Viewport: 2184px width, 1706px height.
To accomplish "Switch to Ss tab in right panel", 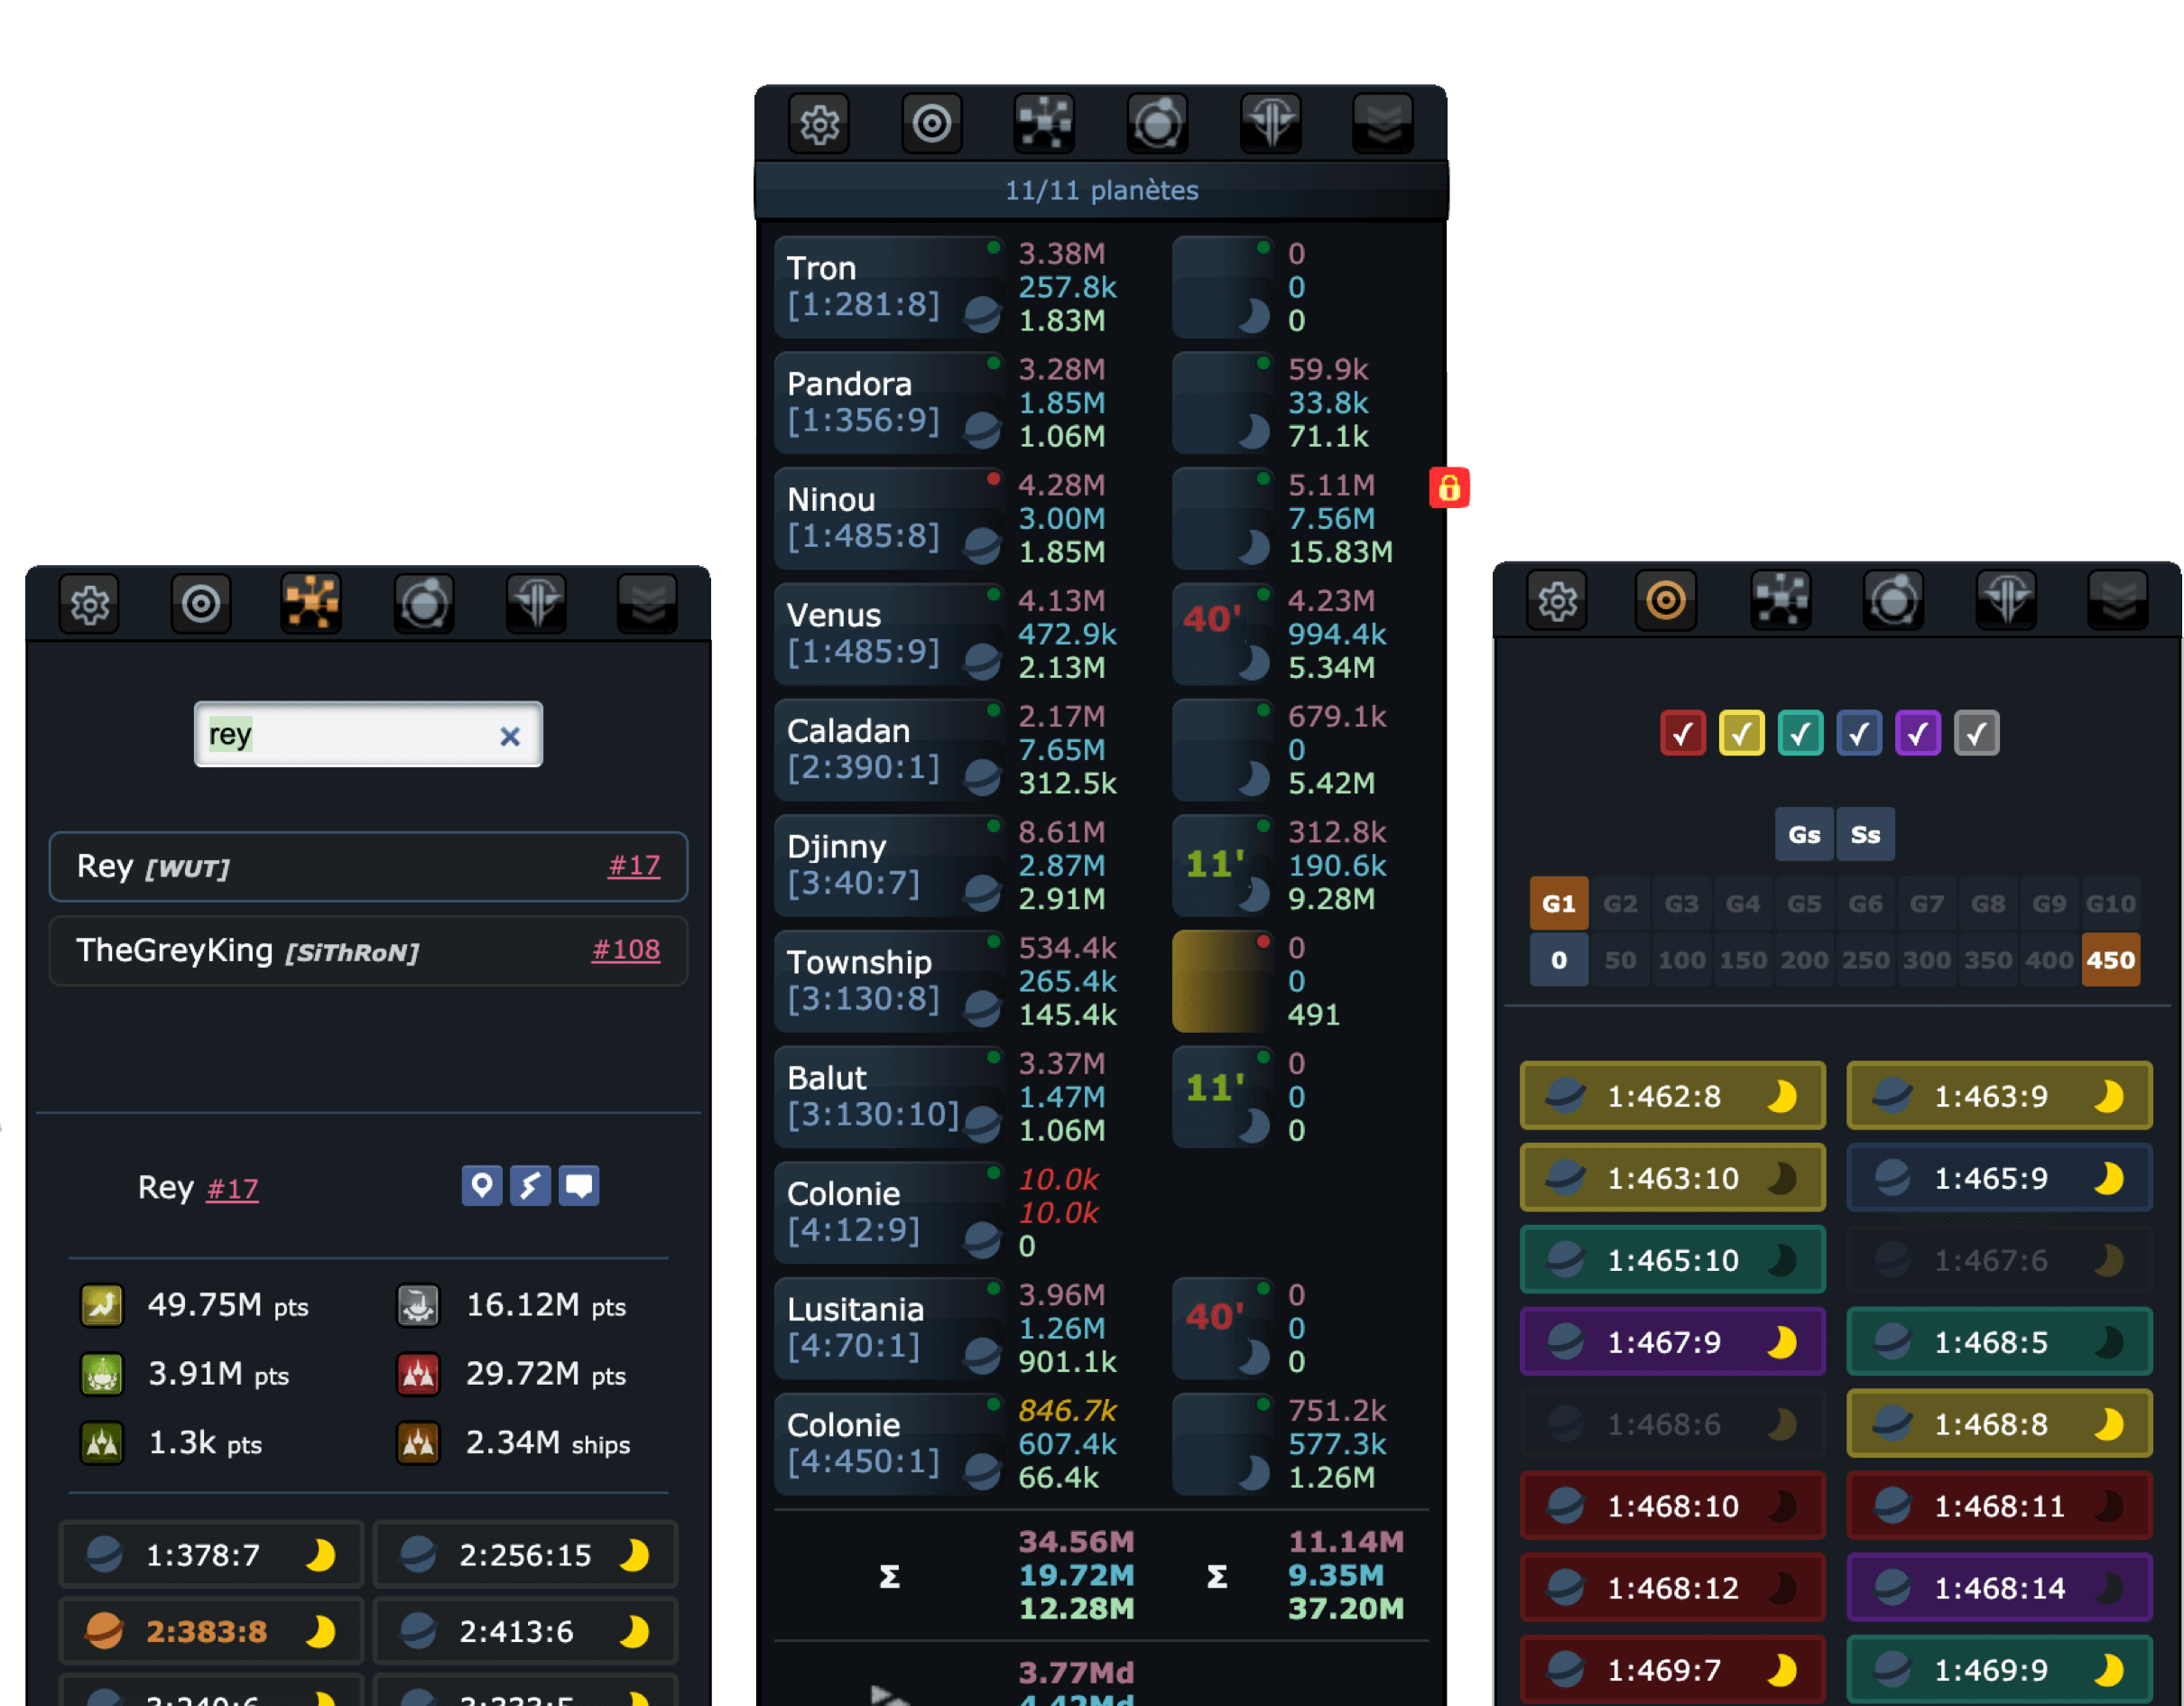I will [x=1865, y=830].
